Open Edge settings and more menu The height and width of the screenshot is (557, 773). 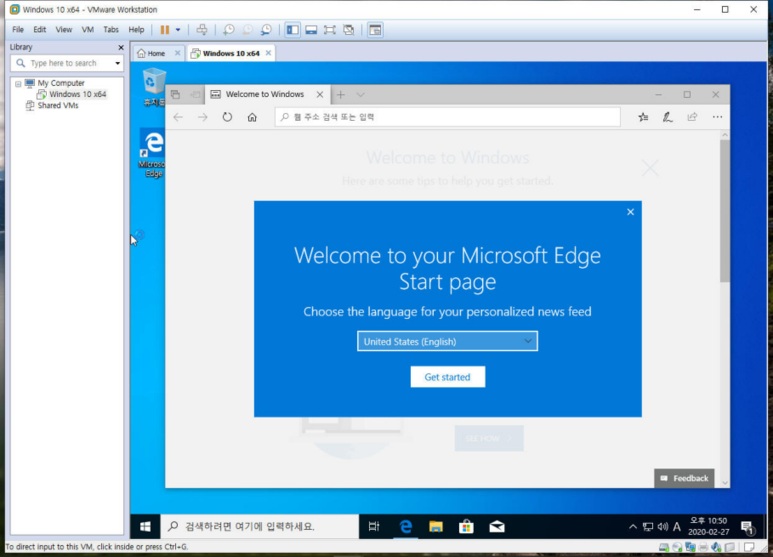717,117
